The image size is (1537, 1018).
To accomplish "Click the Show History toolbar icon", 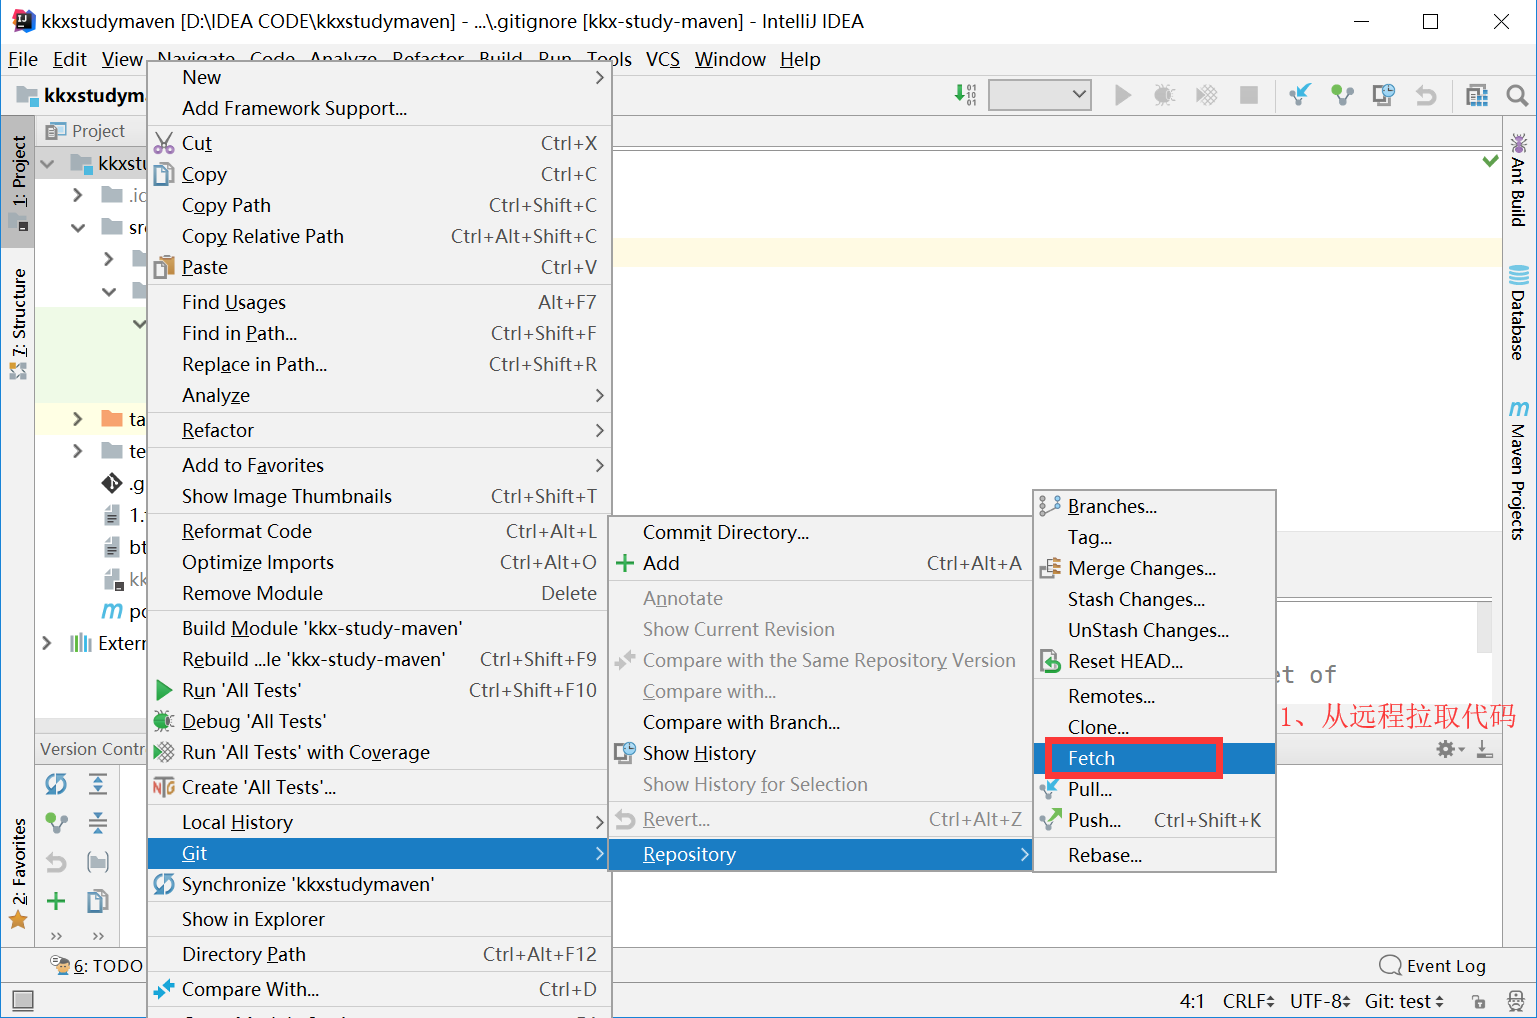I will (1384, 95).
